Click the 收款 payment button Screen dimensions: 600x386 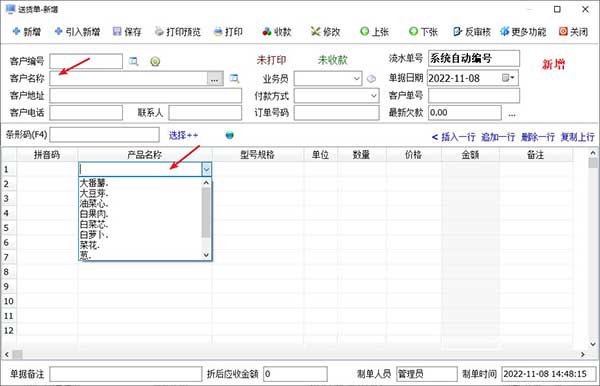pyautogui.click(x=277, y=32)
